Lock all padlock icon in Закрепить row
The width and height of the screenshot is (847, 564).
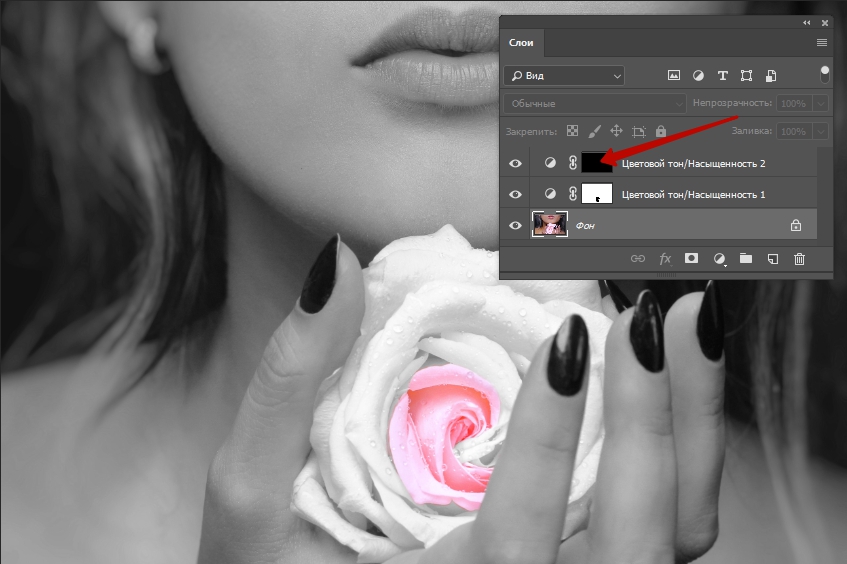pos(661,131)
